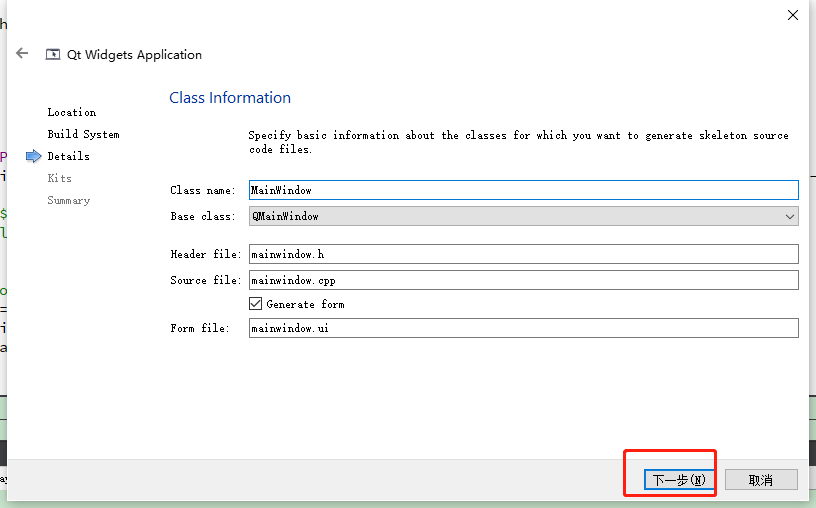The image size is (816, 508).
Task: Click the 'Specify basic information' description text
Action: click(518, 142)
